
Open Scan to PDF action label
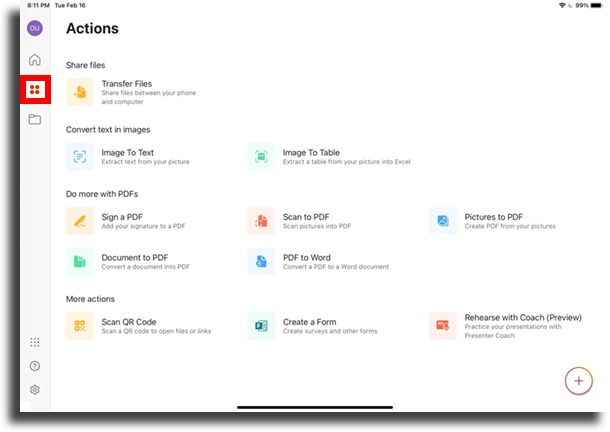tap(306, 217)
